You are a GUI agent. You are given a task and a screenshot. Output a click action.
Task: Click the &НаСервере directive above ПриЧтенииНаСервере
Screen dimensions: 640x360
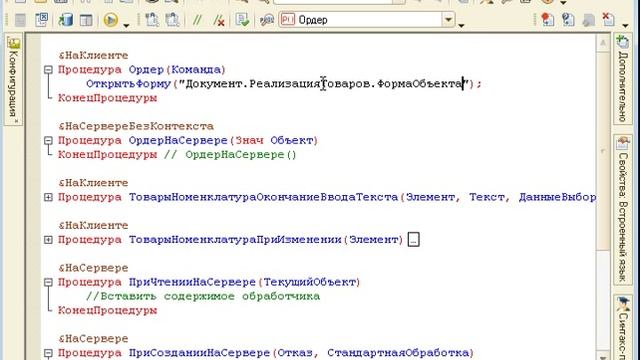[93, 268]
